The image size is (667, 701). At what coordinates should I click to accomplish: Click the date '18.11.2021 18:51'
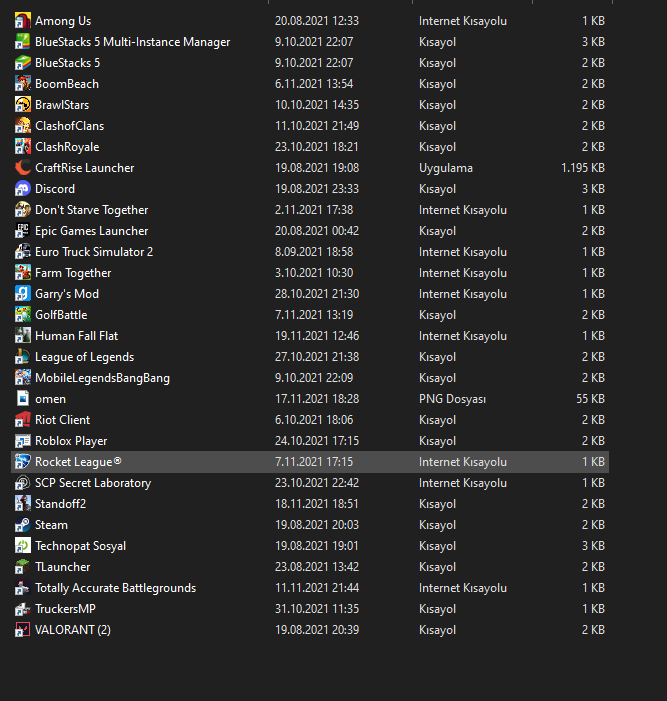point(317,504)
